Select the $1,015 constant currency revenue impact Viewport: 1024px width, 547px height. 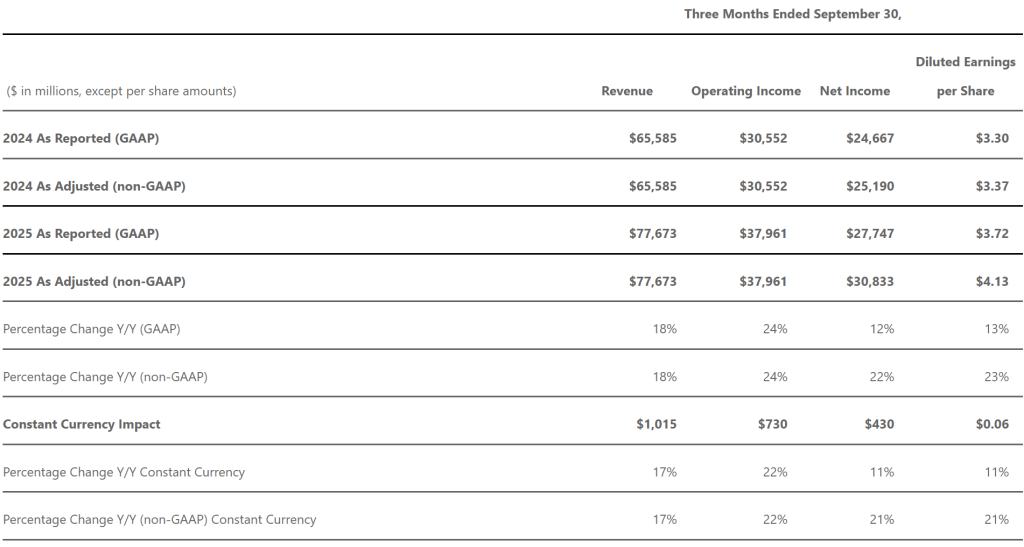pyautogui.click(x=656, y=424)
